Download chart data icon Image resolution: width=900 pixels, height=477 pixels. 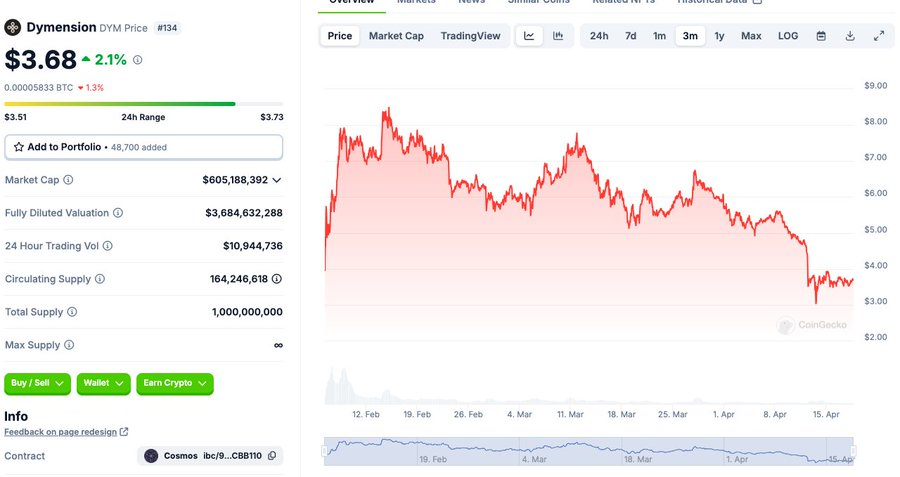point(850,36)
